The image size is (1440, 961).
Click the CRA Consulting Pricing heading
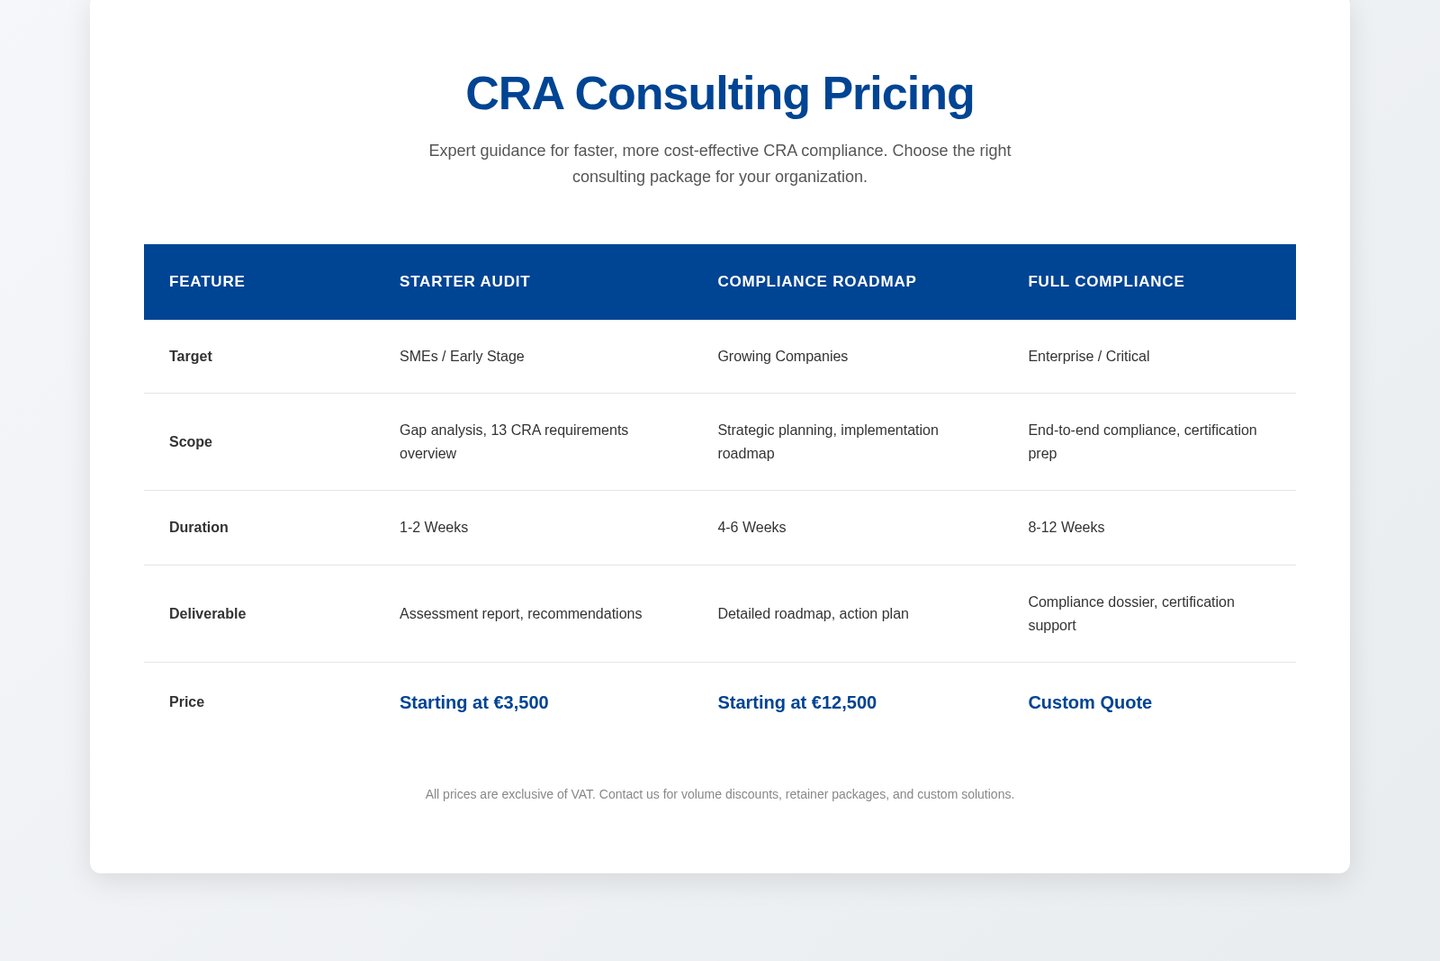[x=719, y=94]
